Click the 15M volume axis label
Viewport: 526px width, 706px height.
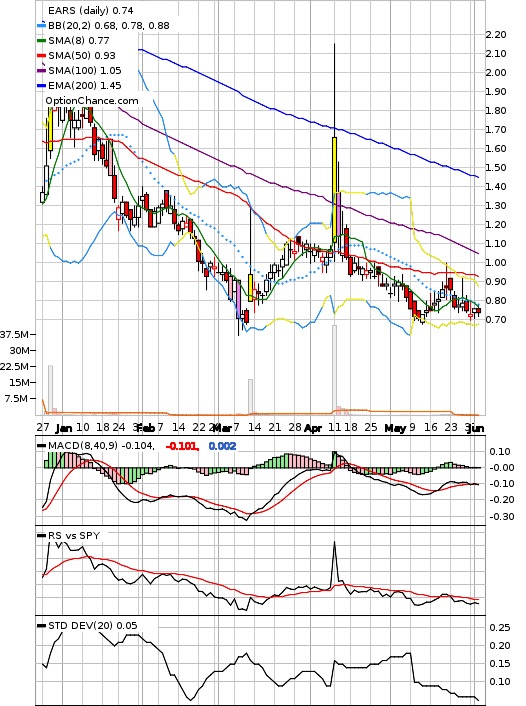(19, 382)
